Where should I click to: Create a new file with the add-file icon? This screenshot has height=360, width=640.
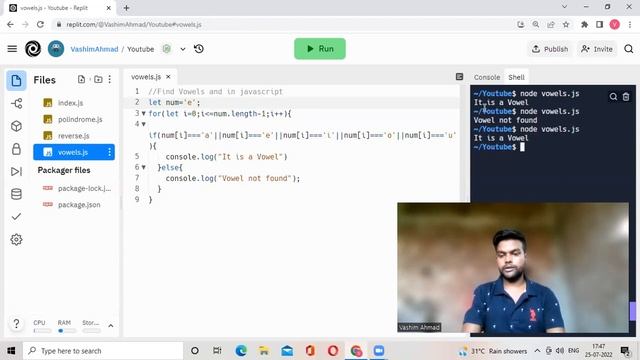(81, 79)
